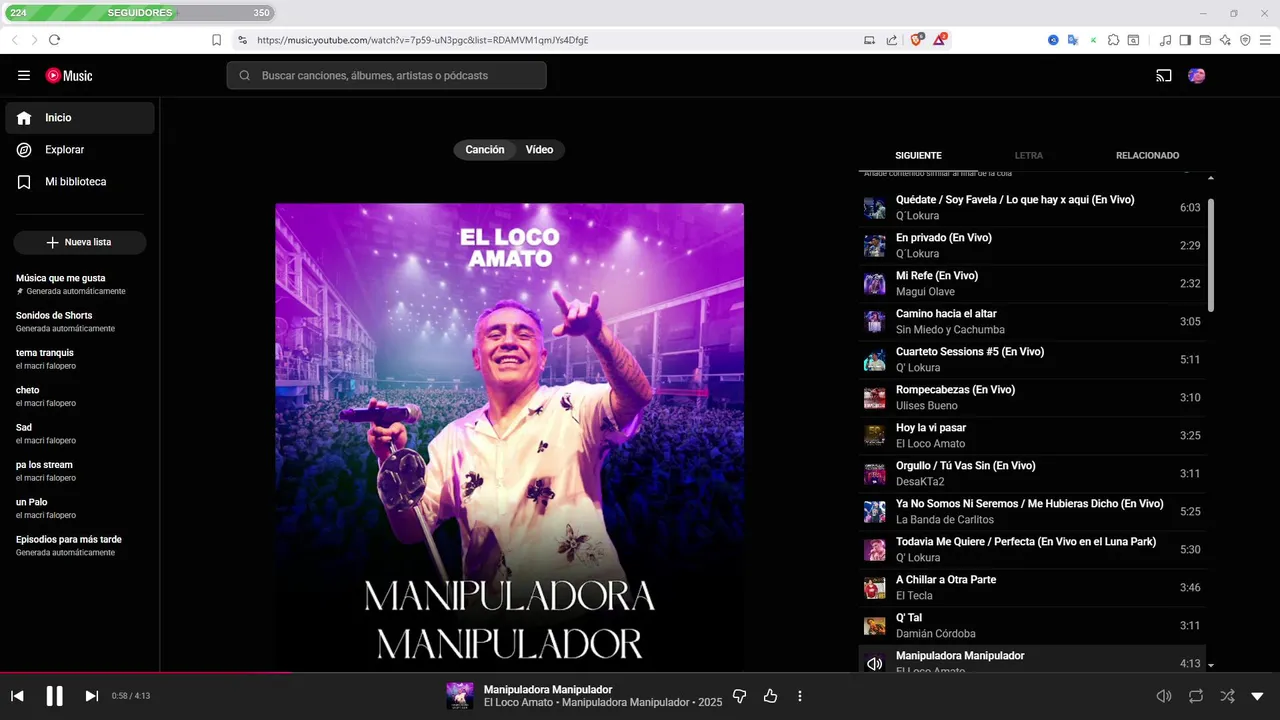
Task: Play Cuarteto Sessions #5 from queue
Action: (x=1032, y=360)
